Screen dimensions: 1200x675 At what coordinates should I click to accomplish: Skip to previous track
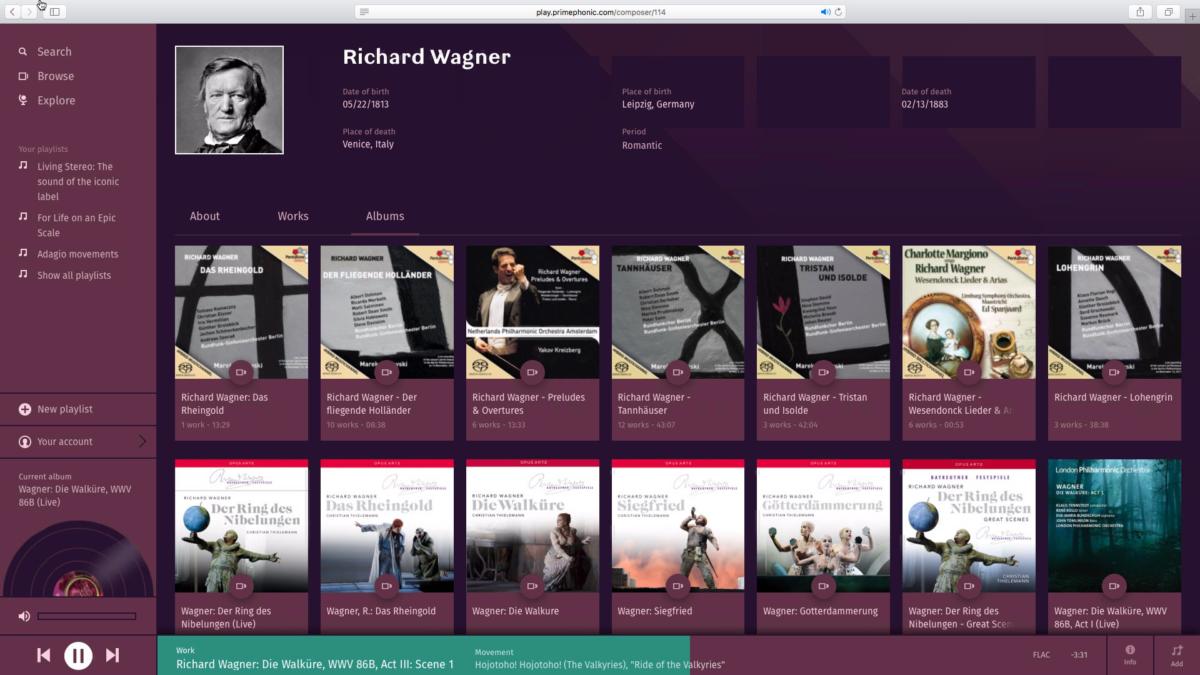click(44, 655)
